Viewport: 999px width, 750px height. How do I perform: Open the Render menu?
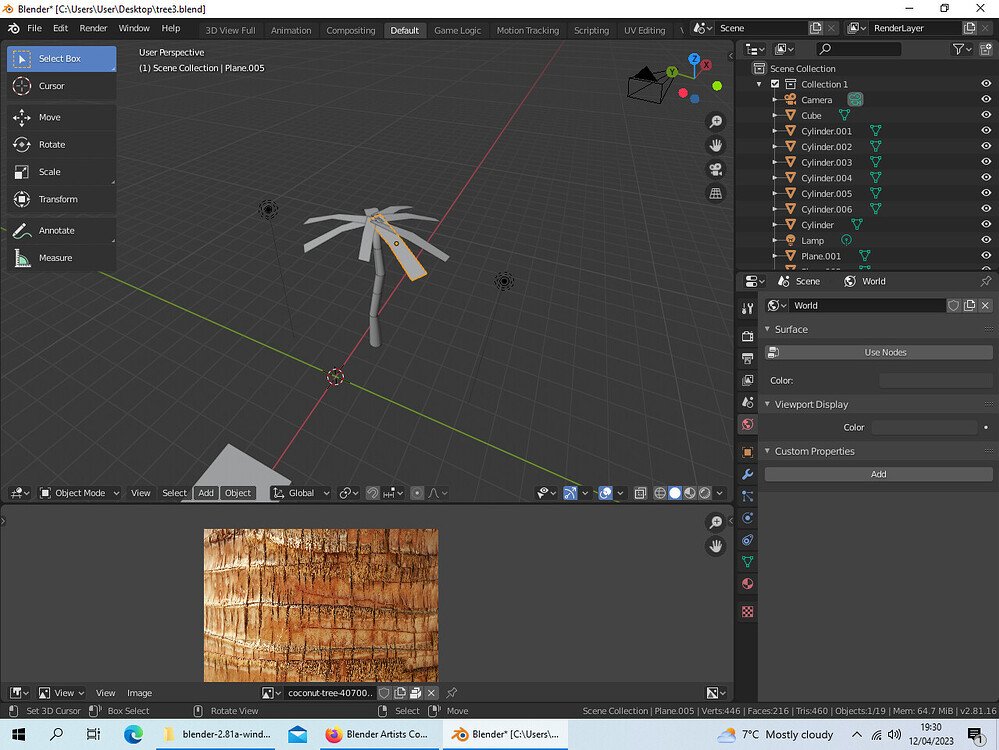pyautogui.click(x=93, y=29)
